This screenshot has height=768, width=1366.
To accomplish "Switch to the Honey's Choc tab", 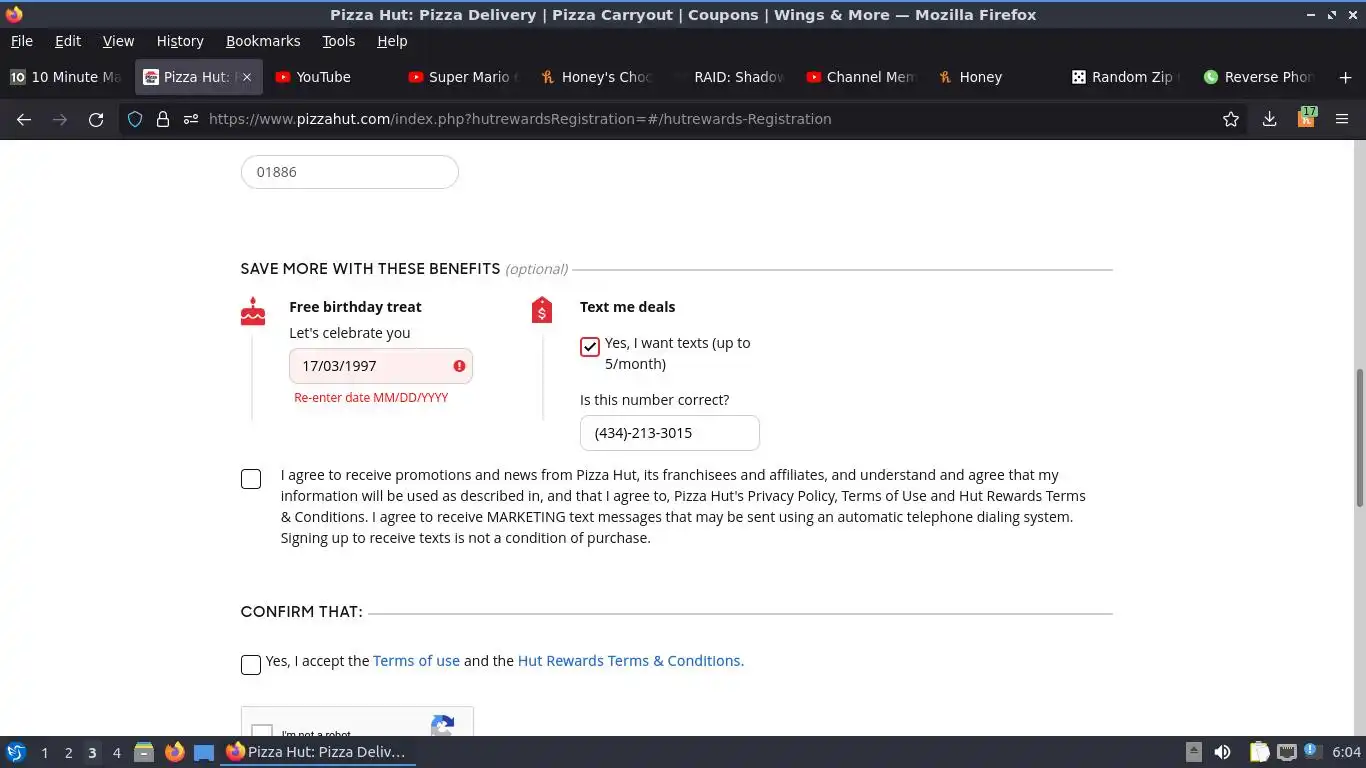I will click(598, 77).
